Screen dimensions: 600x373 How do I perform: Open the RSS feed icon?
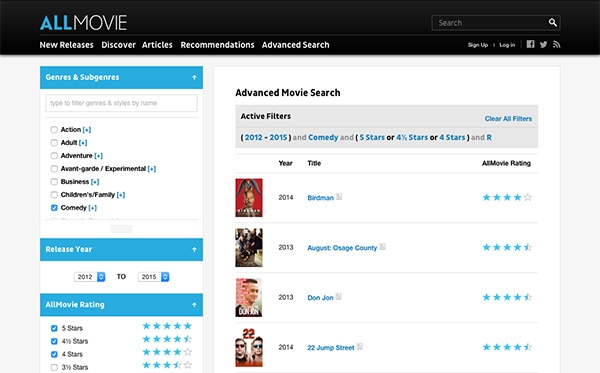click(x=556, y=44)
